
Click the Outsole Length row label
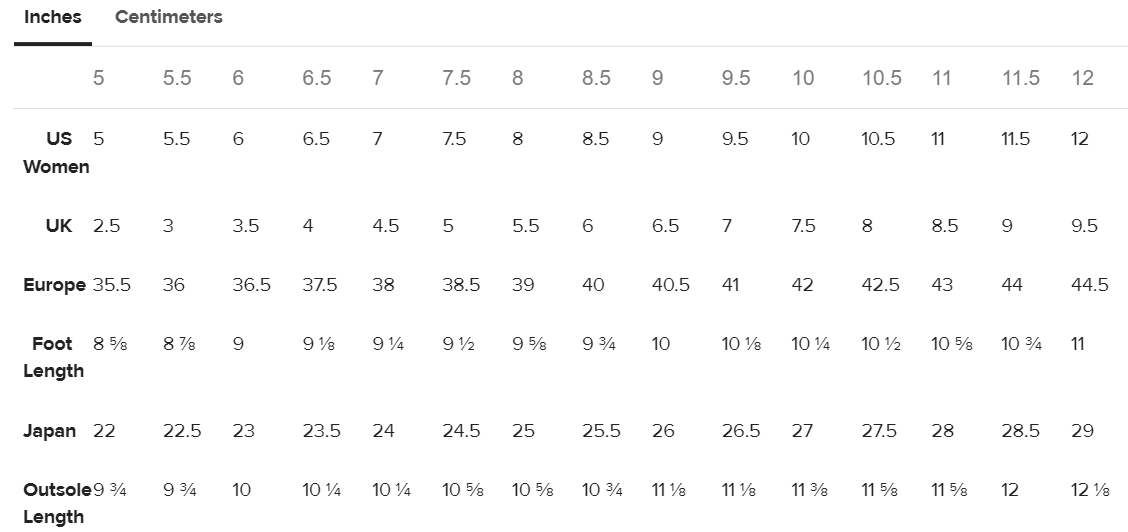56,504
